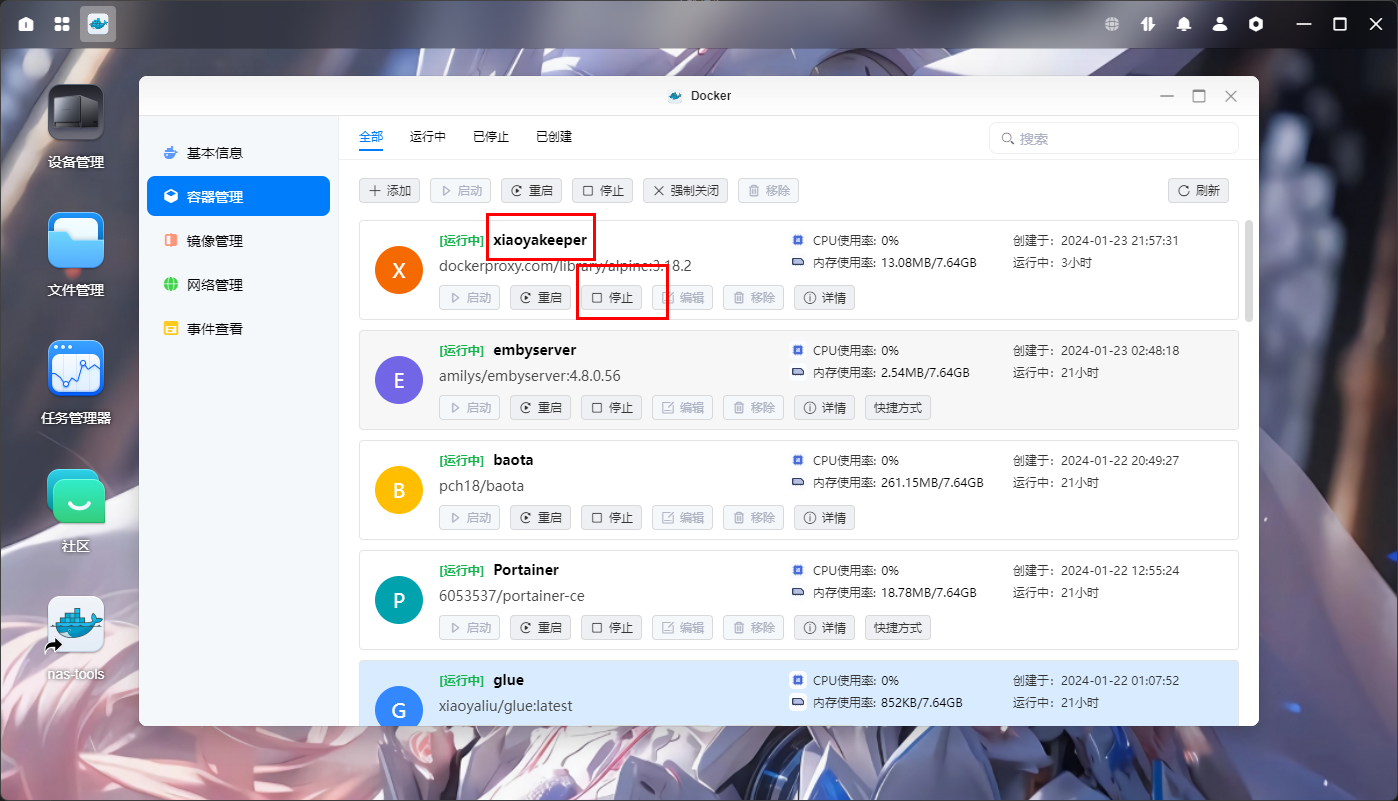Click the user account icon in top bar
The height and width of the screenshot is (801, 1398).
click(x=1220, y=24)
